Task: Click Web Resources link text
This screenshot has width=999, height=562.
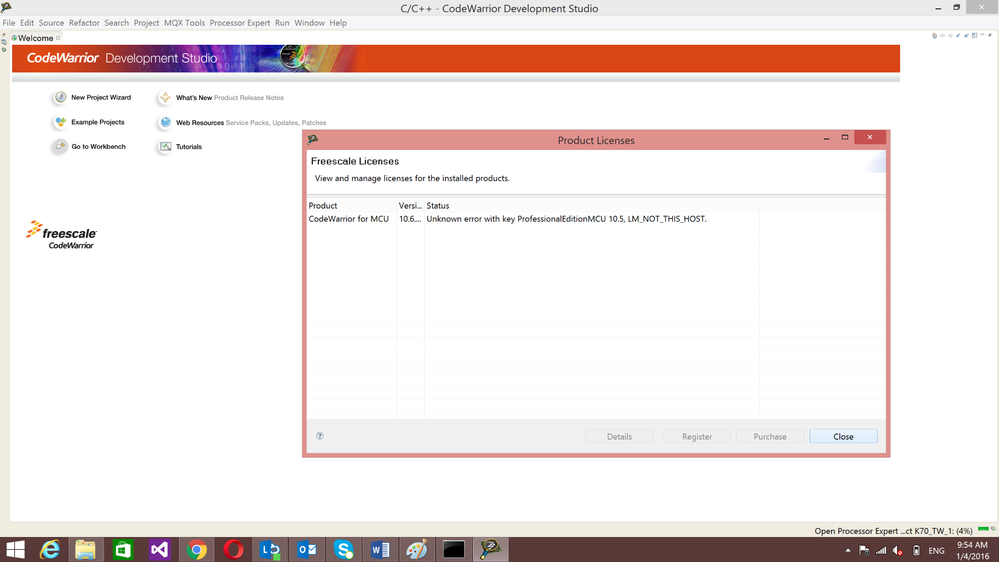Action: (x=199, y=122)
